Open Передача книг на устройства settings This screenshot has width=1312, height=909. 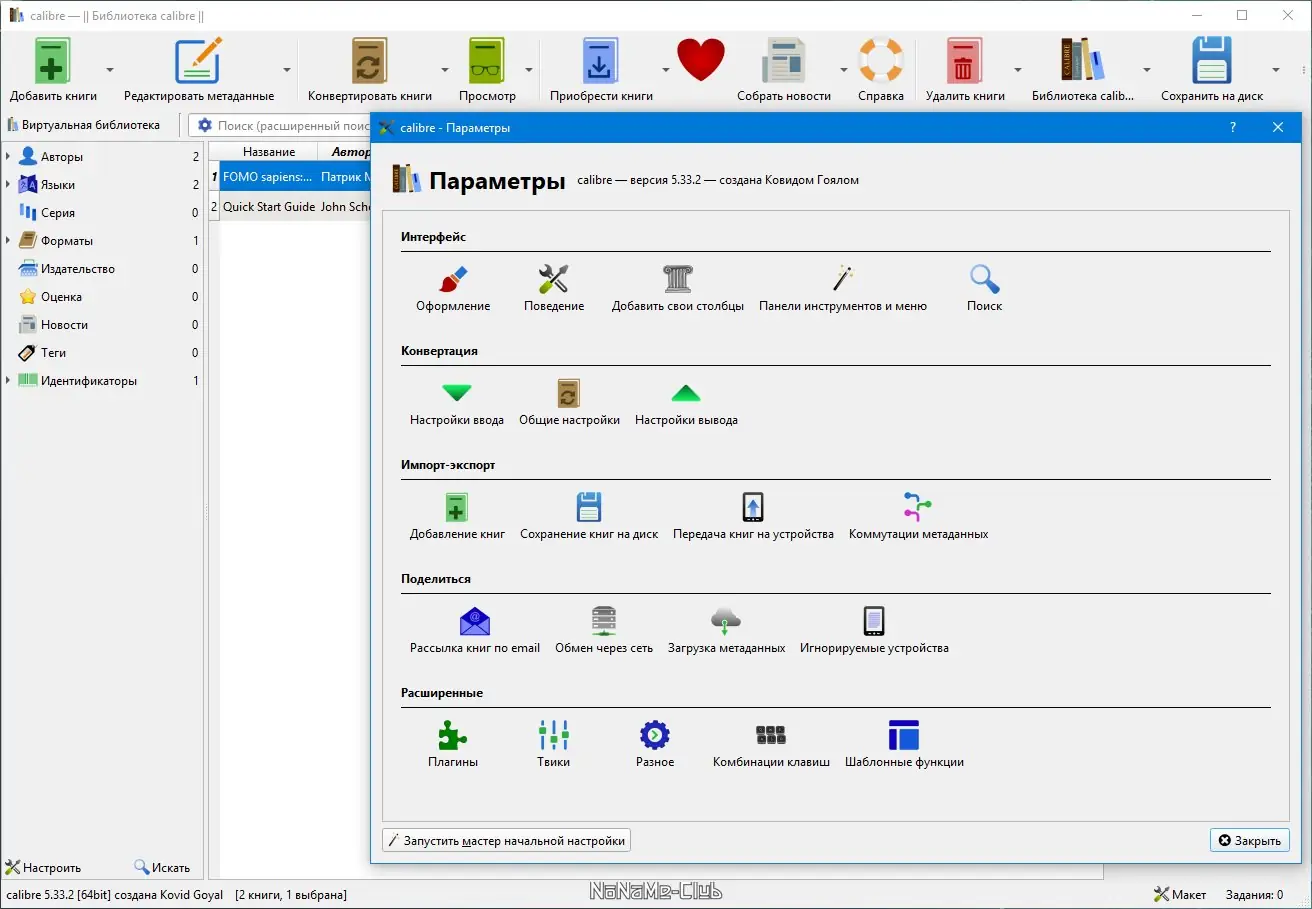[753, 516]
